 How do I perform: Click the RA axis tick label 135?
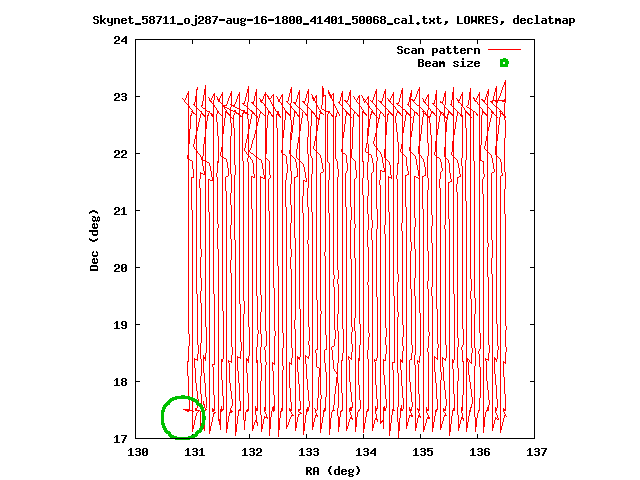(x=422, y=452)
